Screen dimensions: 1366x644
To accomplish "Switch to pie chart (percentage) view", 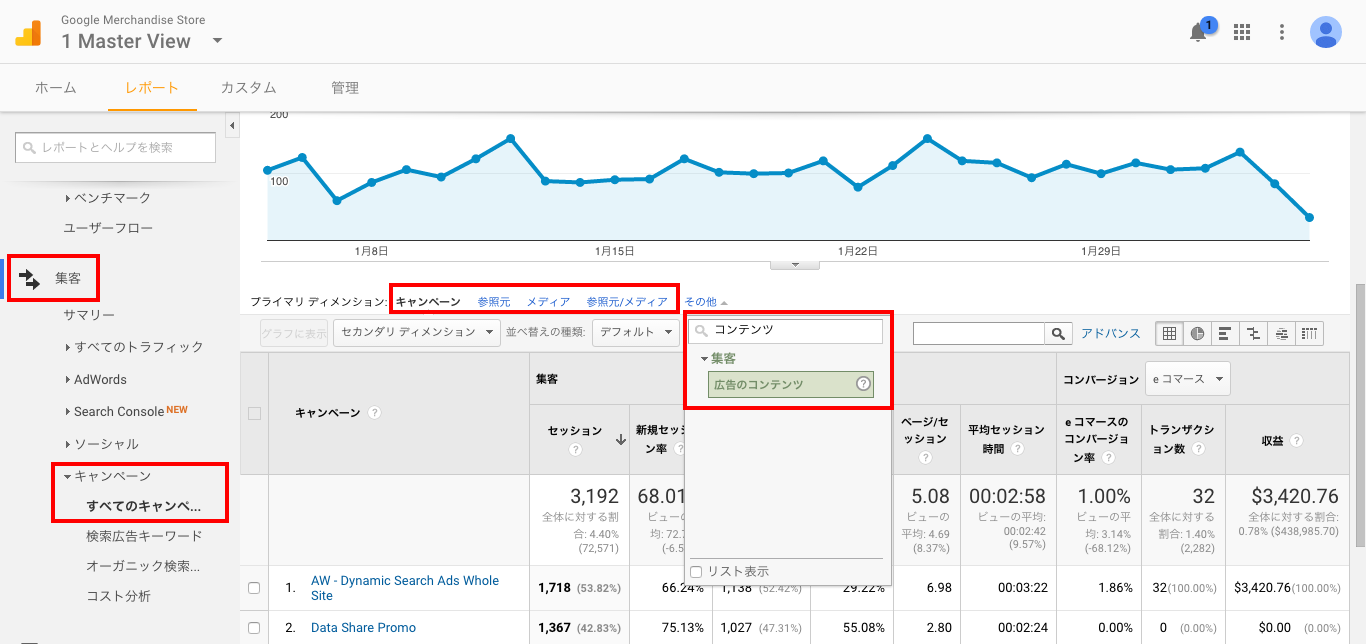I will (1197, 333).
